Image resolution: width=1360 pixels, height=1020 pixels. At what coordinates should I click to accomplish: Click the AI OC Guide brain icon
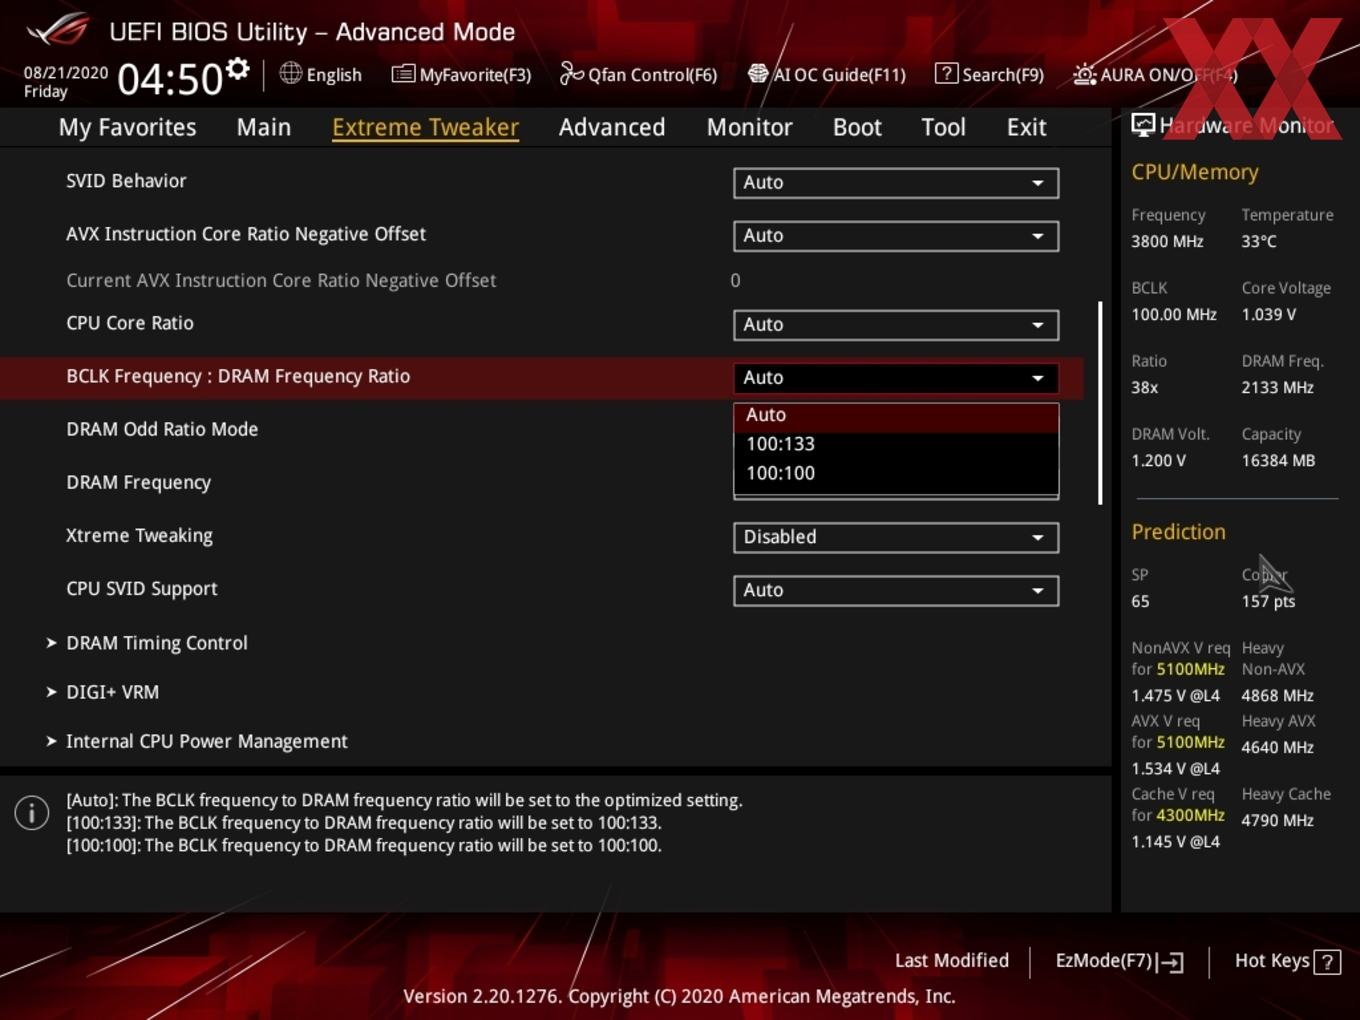click(758, 74)
